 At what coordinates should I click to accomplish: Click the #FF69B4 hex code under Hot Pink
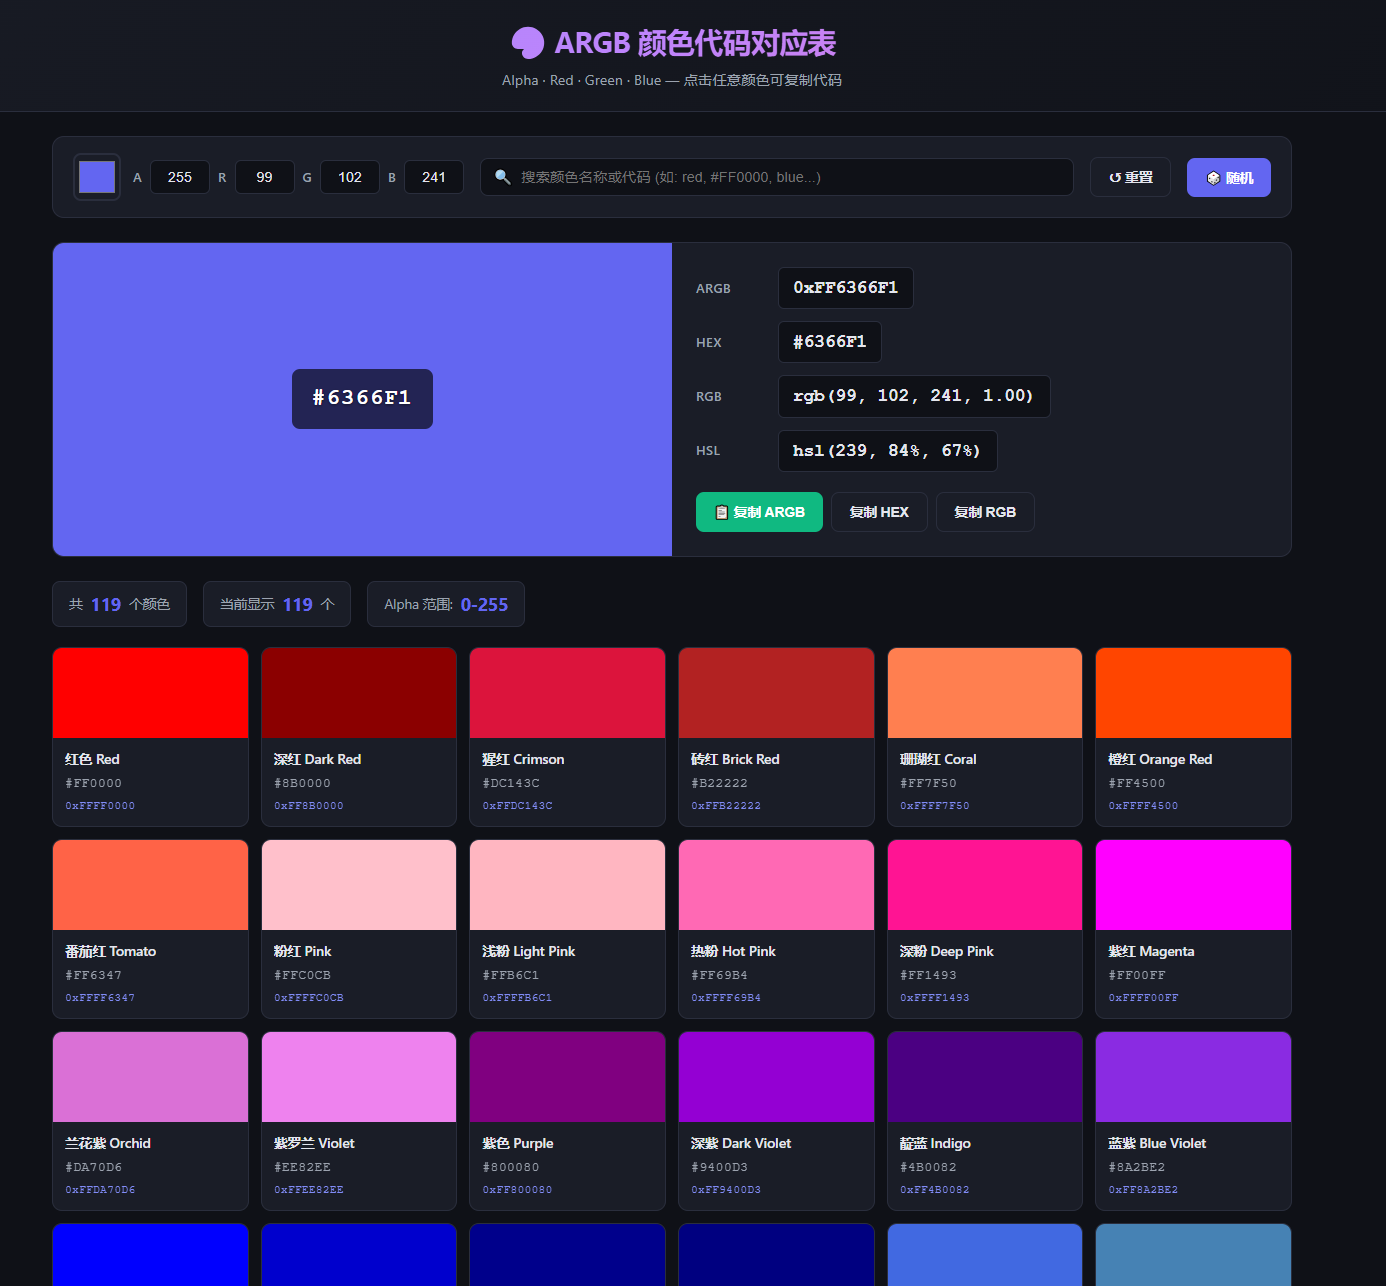(x=720, y=975)
